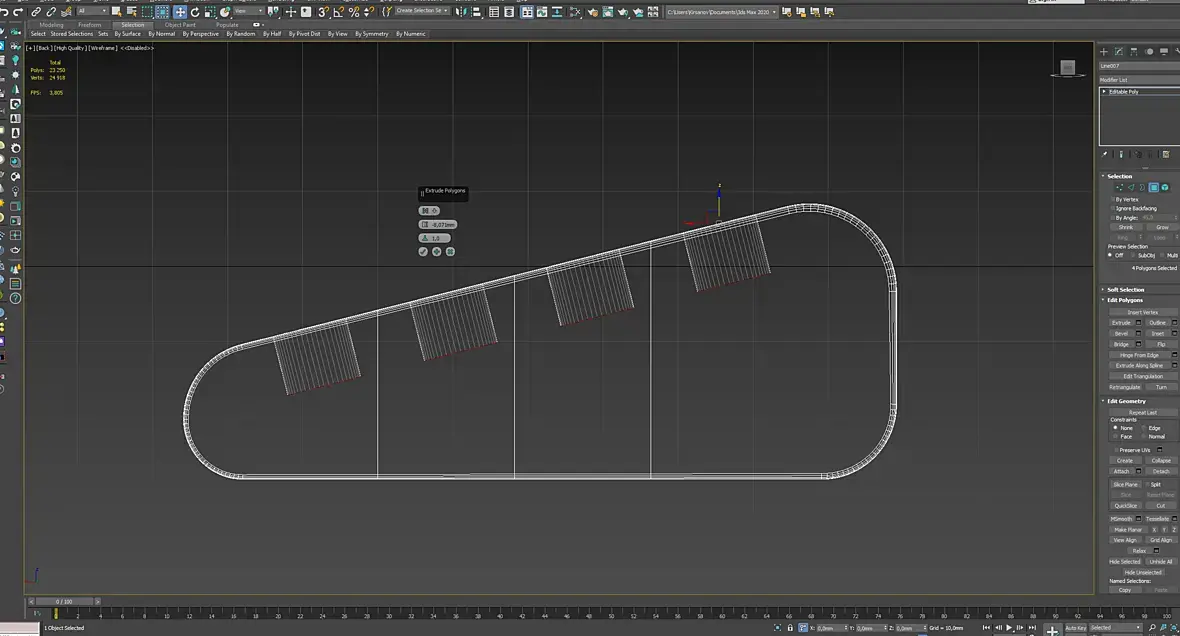Enable the Ignore Backfacing checkbox
Screen dimensions: 1180x636
1112,208
